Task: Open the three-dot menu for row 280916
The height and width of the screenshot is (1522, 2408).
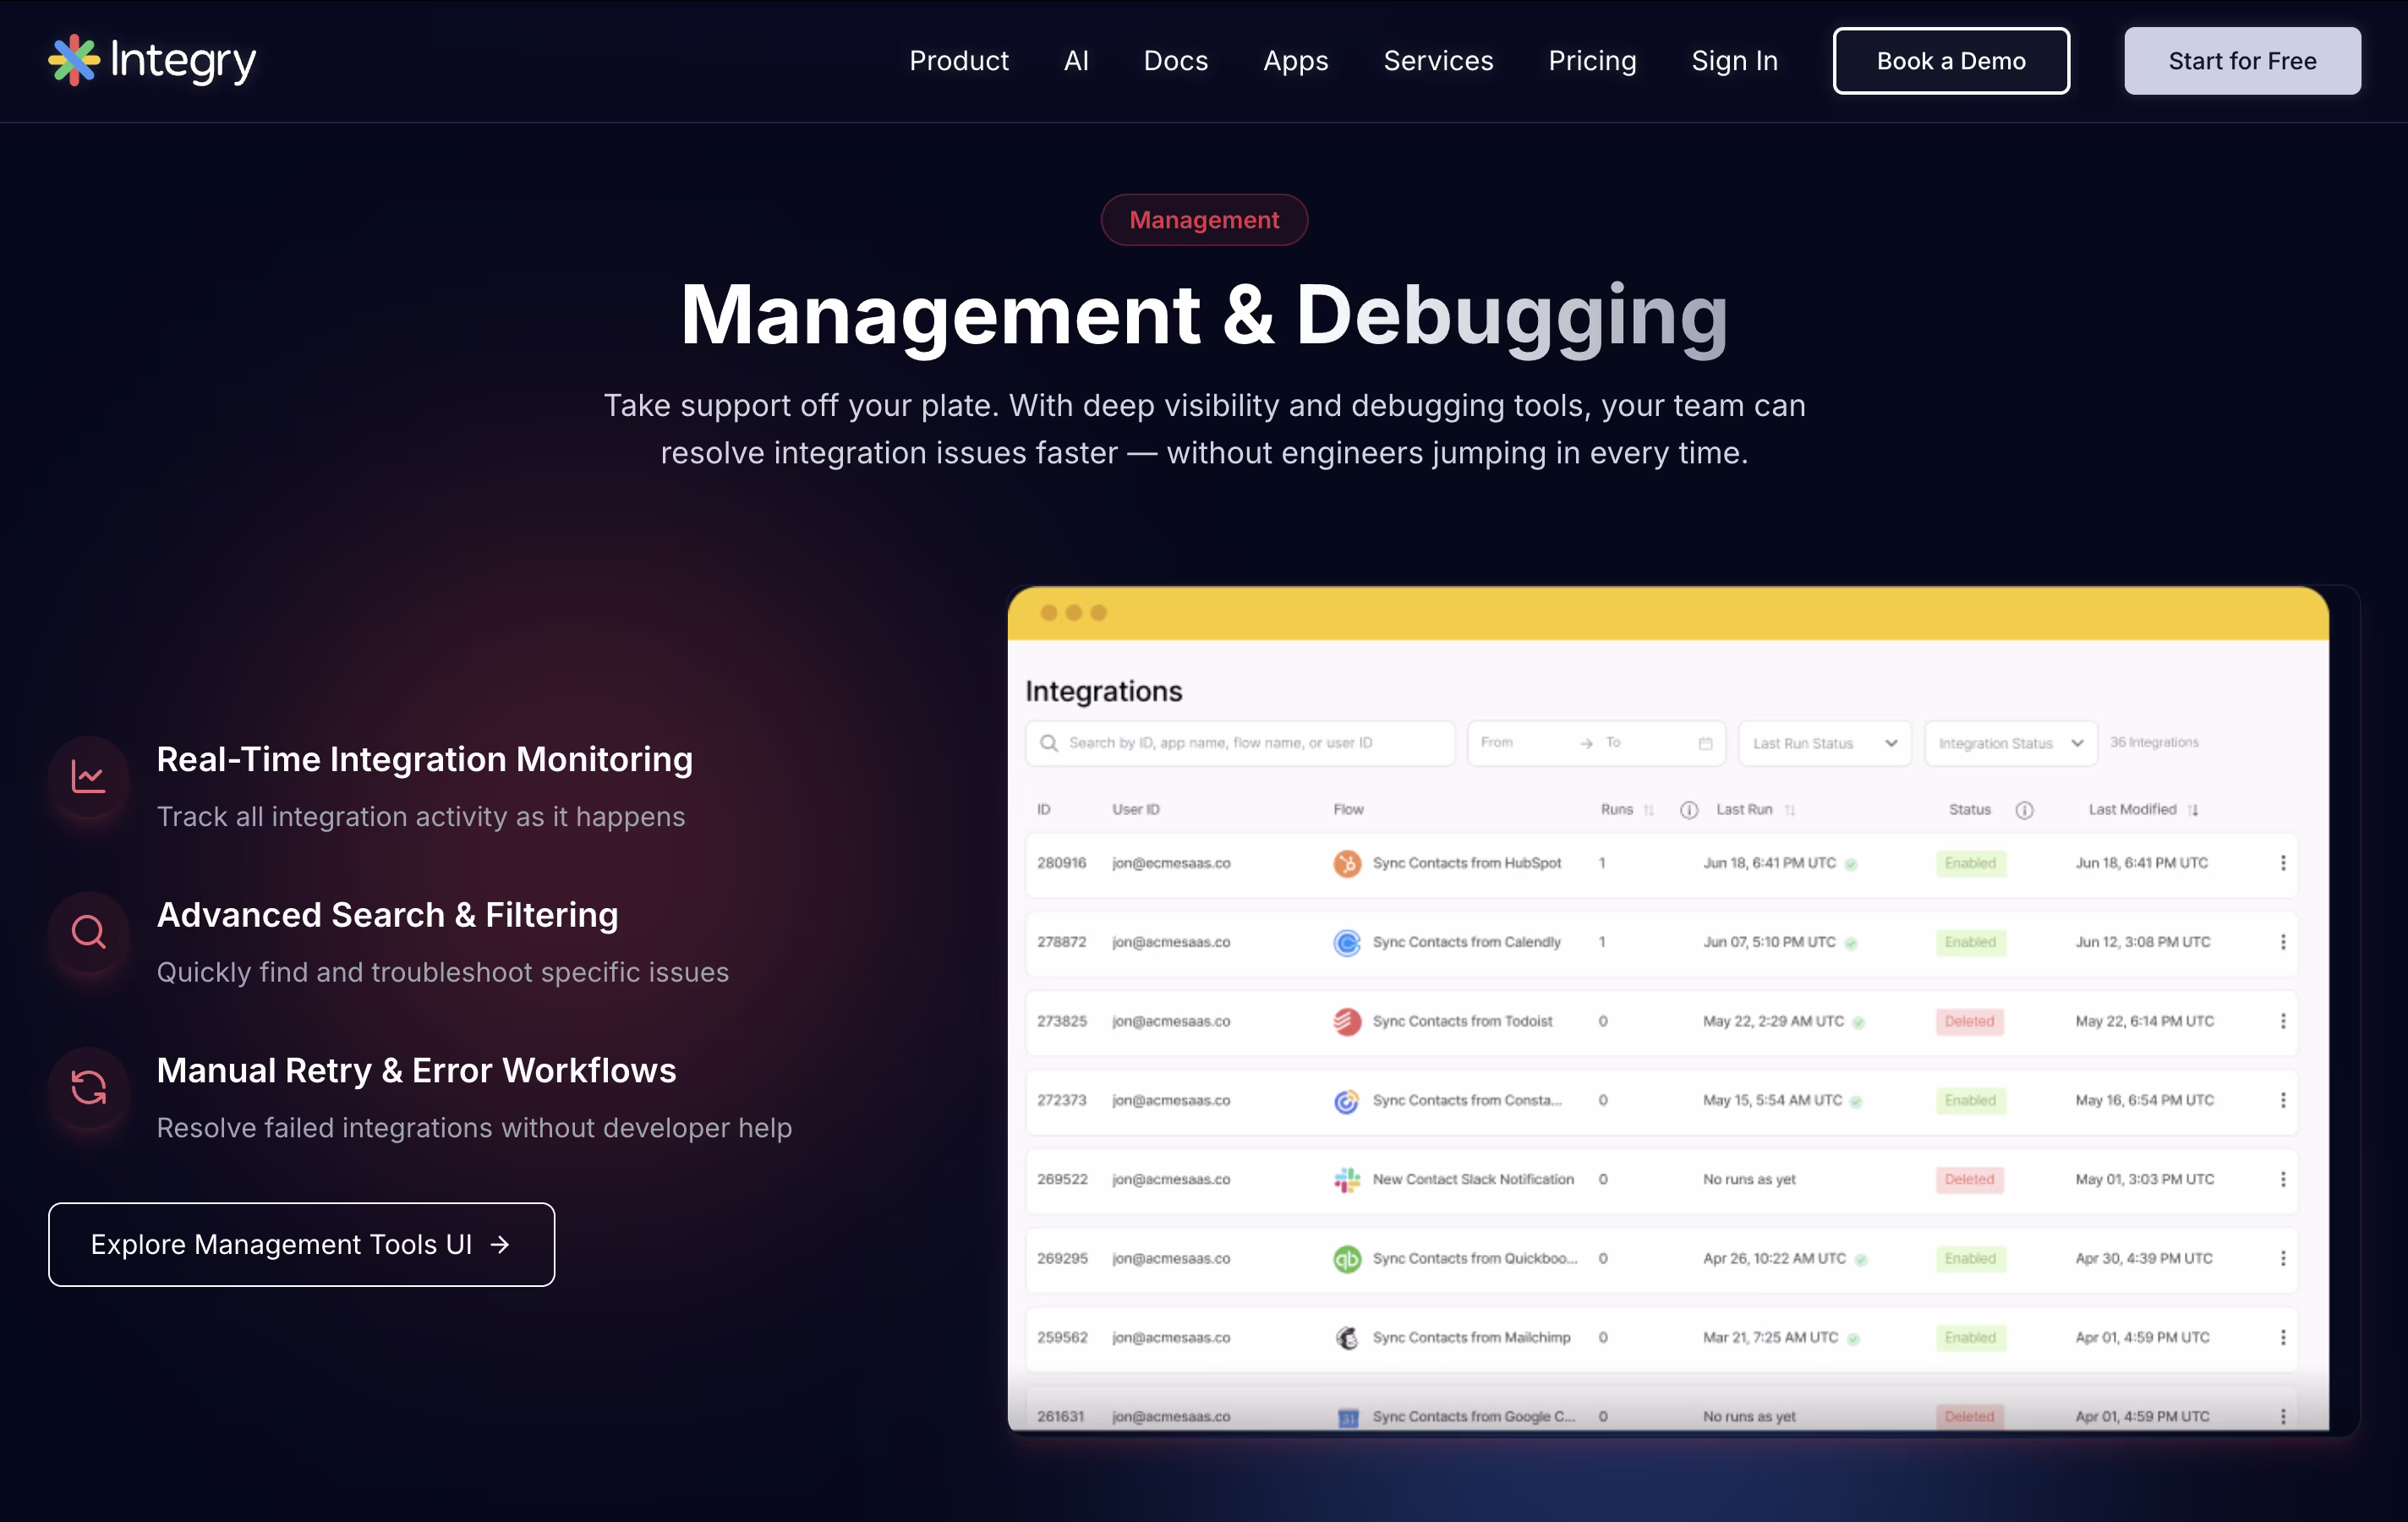Action: [2283, 863]
